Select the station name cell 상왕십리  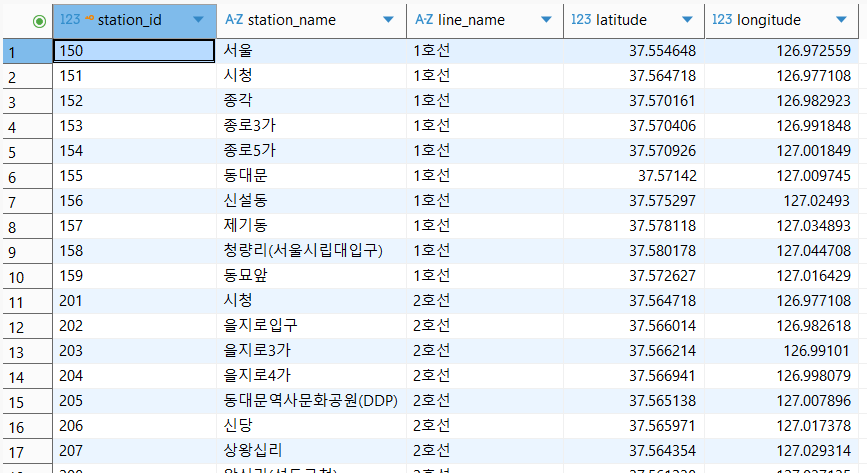(x=311, y=451)
